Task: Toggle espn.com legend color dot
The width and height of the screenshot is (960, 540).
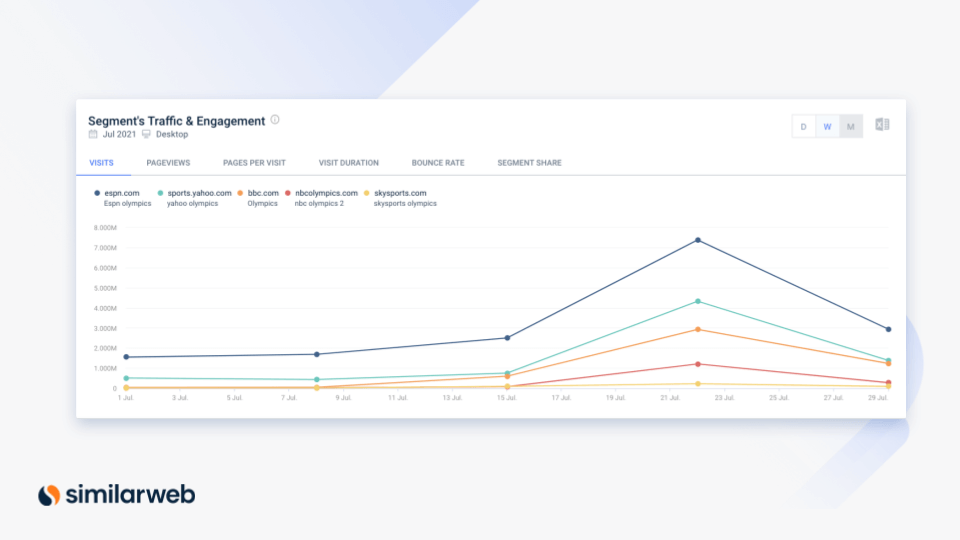Action: click(x=97, y=193)
